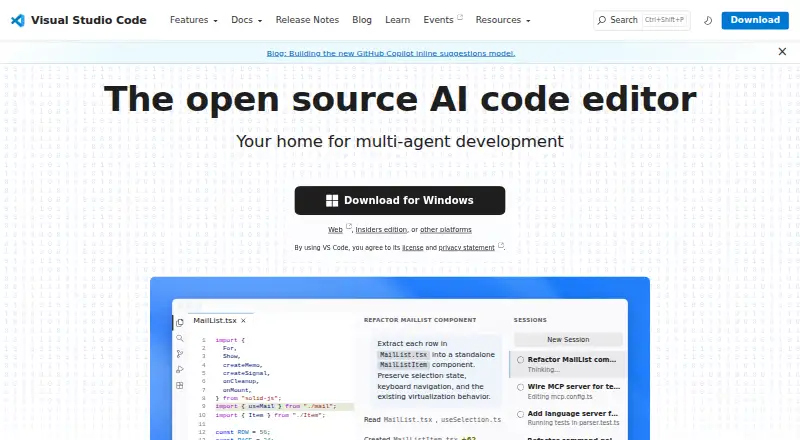The width and height of the screenshot is (800, 440).
Task: Click the 'Thinking...' session status text
Action: click(543, 370)
